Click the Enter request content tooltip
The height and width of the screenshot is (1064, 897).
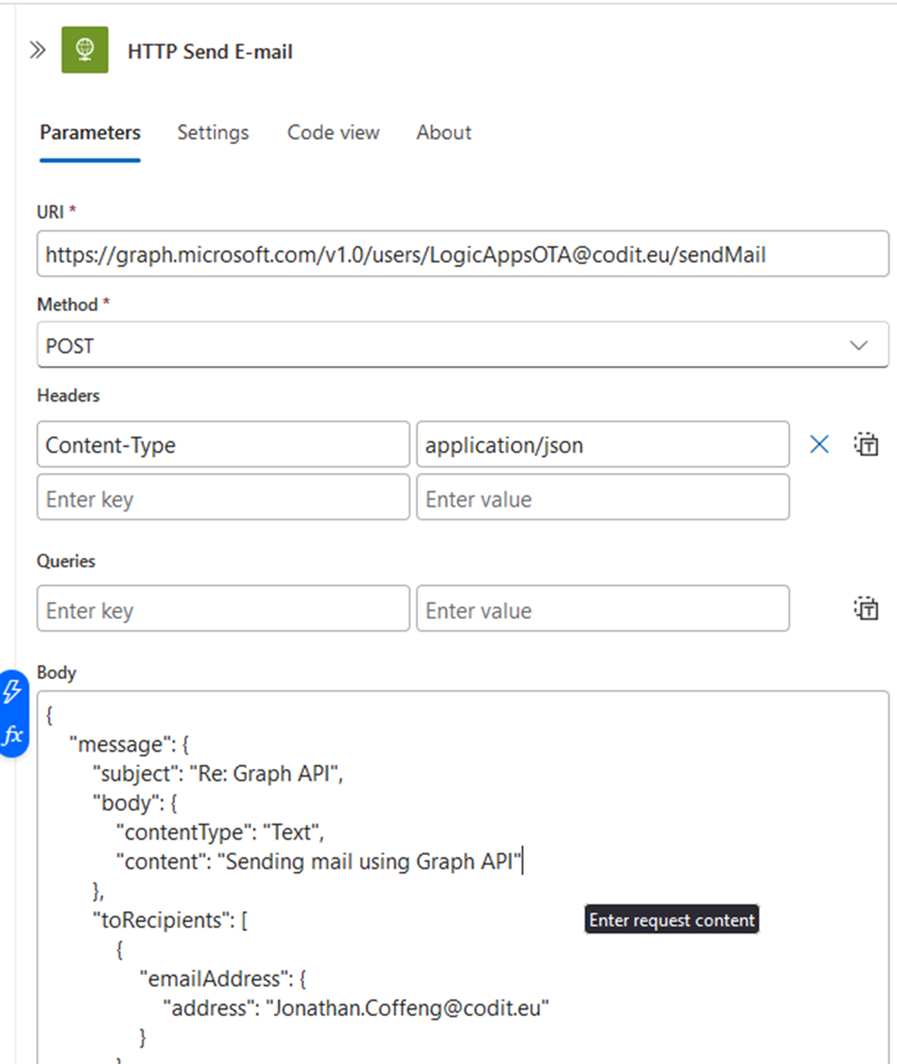tap(671, 920)
